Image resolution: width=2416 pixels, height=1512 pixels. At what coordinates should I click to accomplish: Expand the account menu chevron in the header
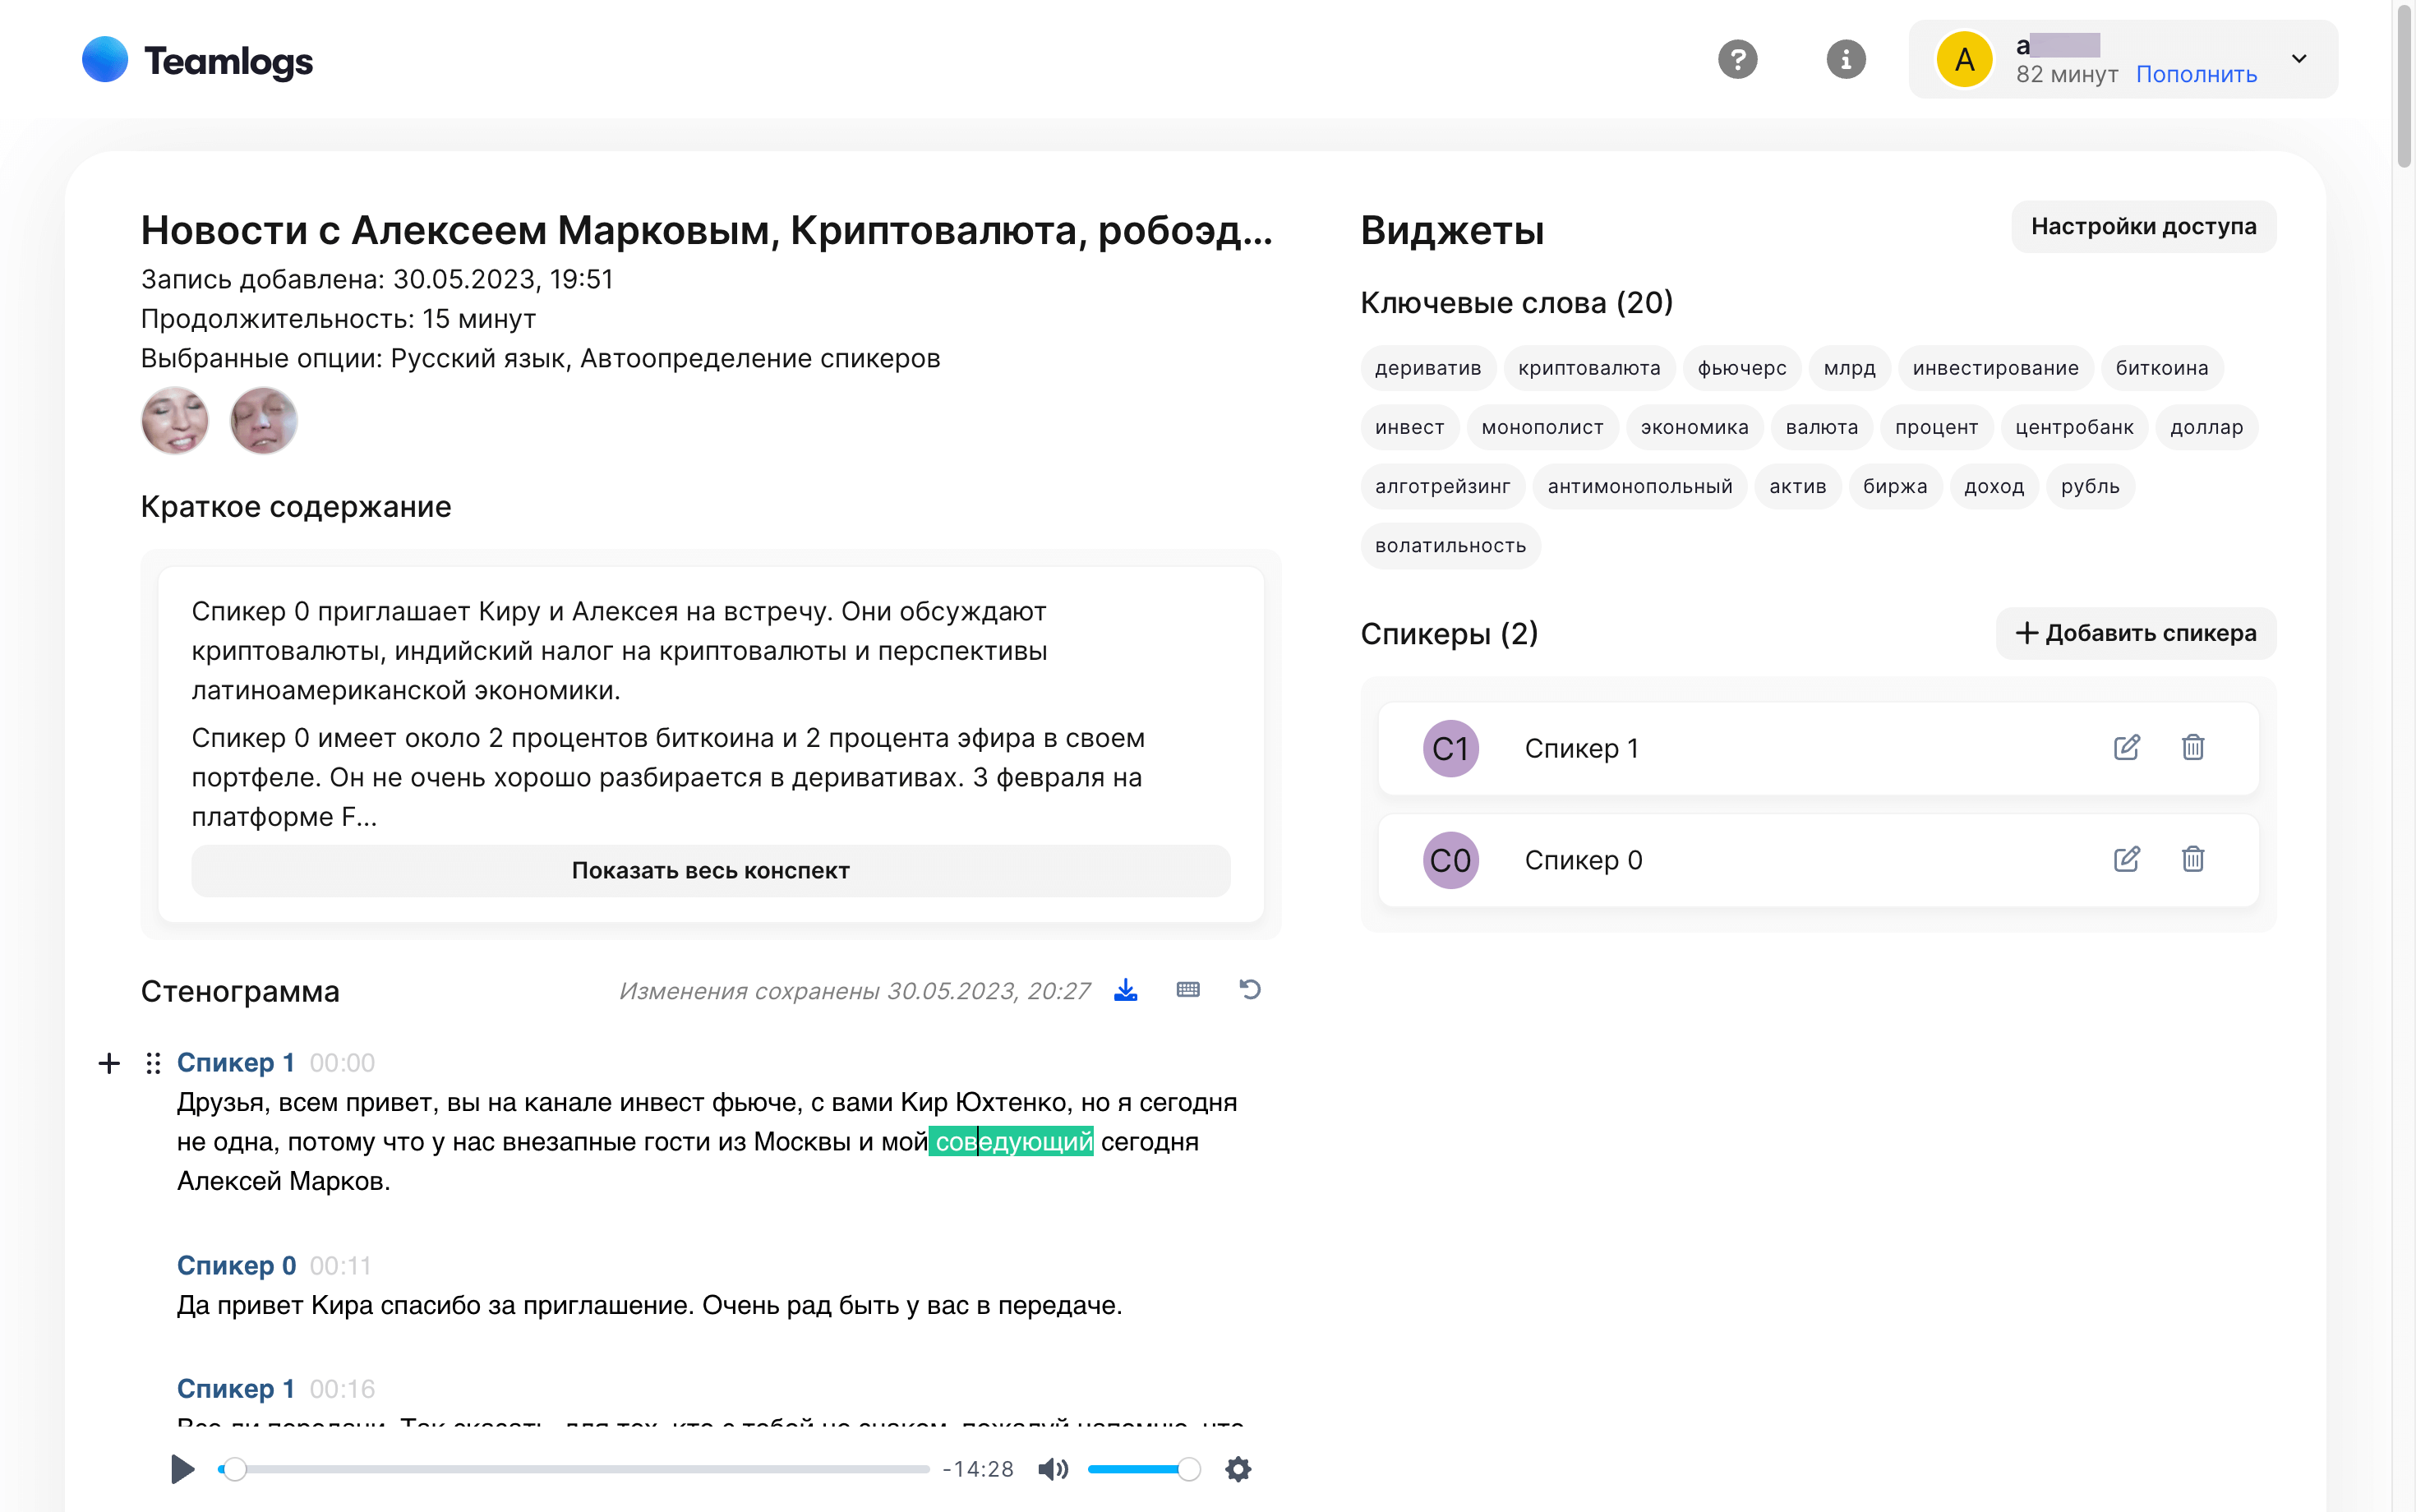pyautogui.click(x=2299, y=59)
